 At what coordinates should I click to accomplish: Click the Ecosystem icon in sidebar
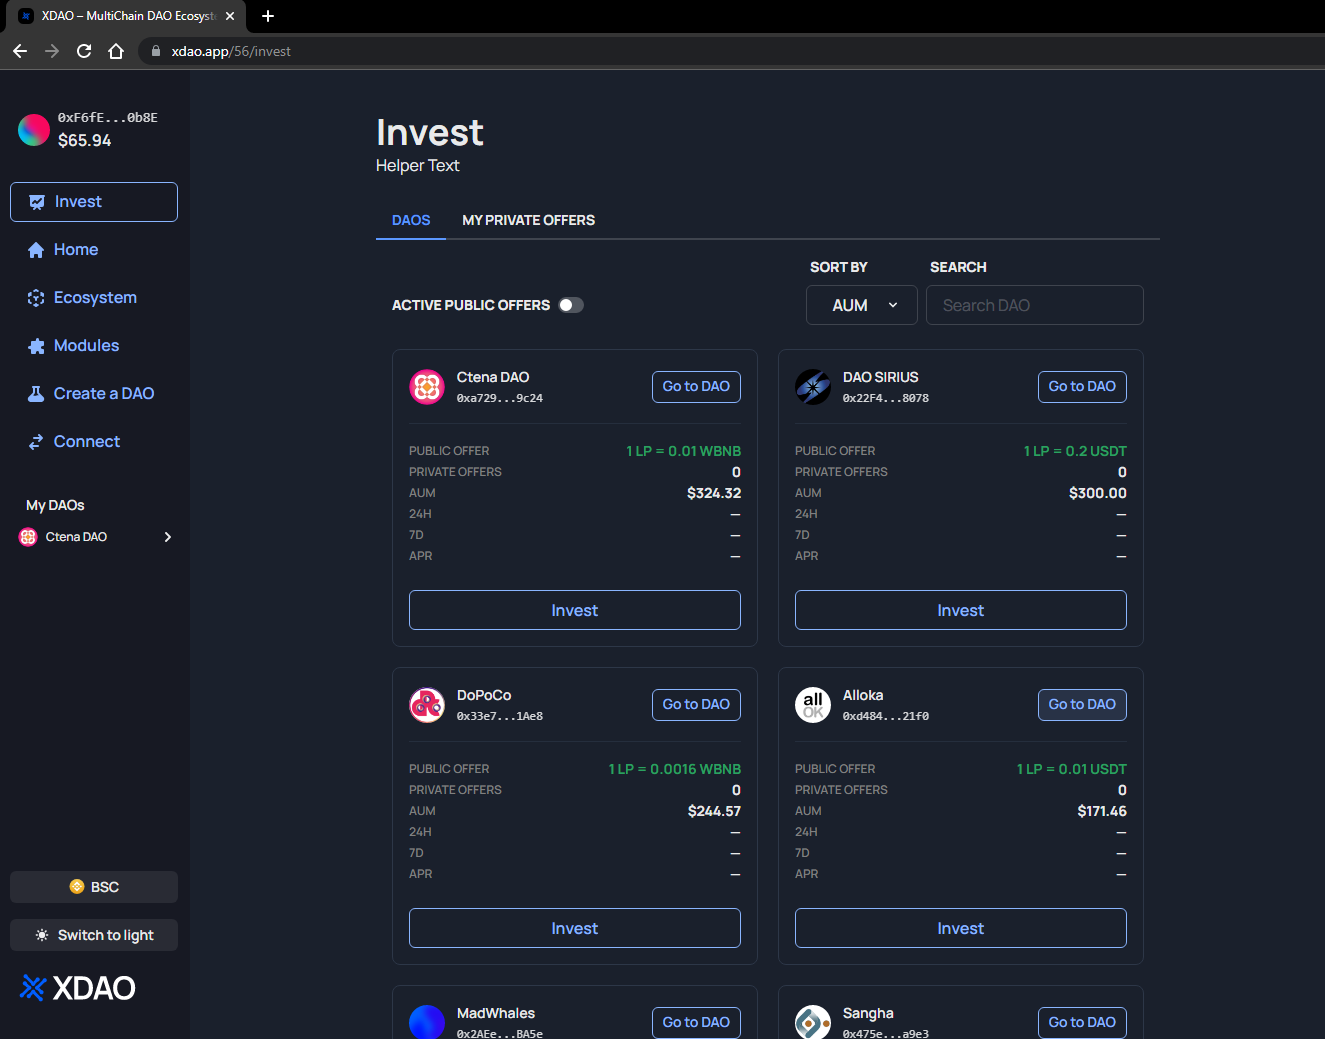tap(36, 298)
